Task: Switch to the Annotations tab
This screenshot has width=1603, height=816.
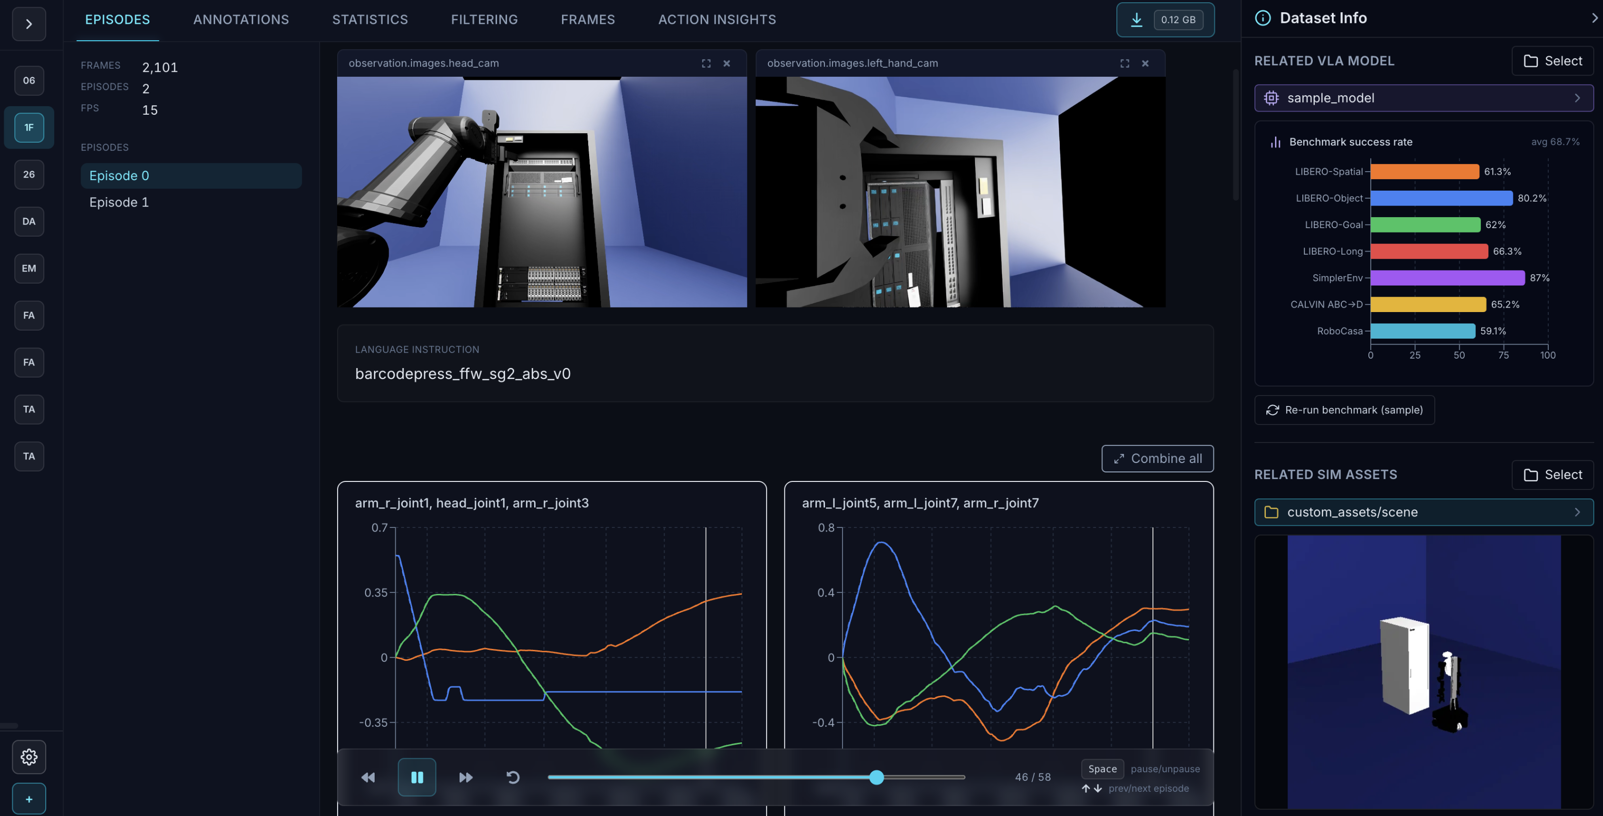Action: tap(241, 20)
